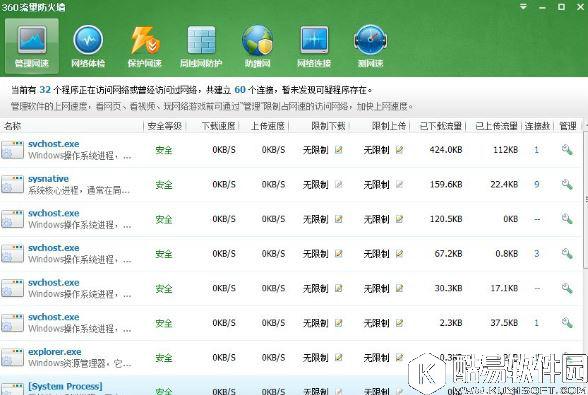Image resolution: width=588 pixels, height=395 pixels.
Task: Open the 防蹭网 globe shield tab
Action: pos(257,47)
